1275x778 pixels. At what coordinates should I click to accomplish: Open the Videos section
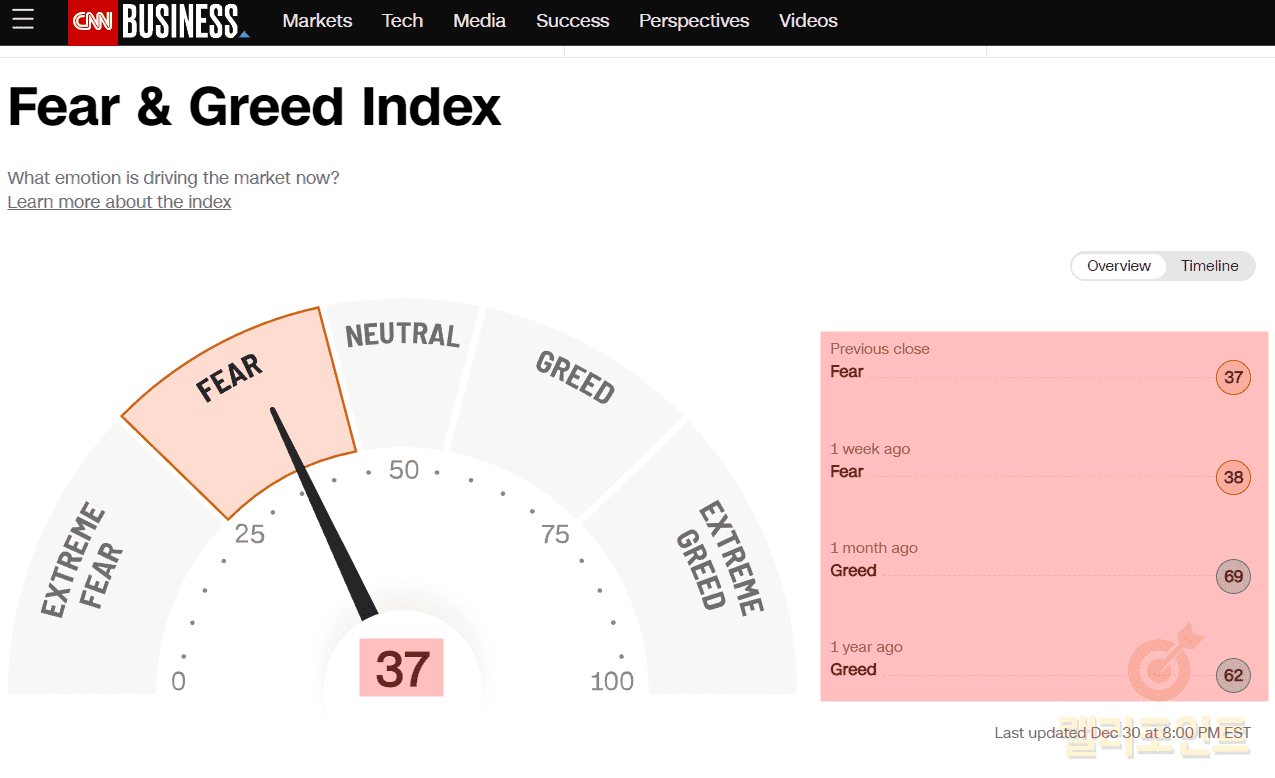[x=808, y=21]
